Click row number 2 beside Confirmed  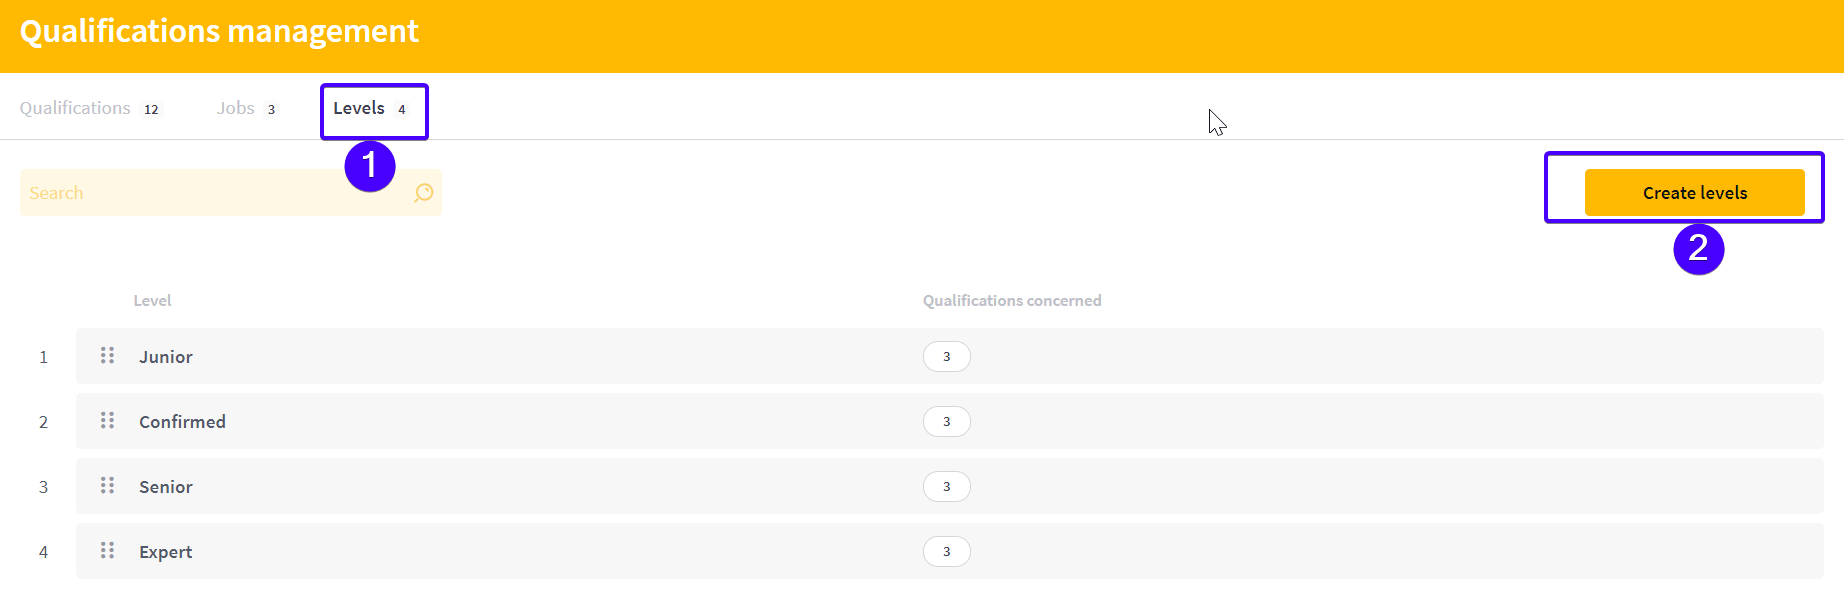point(43,422)
